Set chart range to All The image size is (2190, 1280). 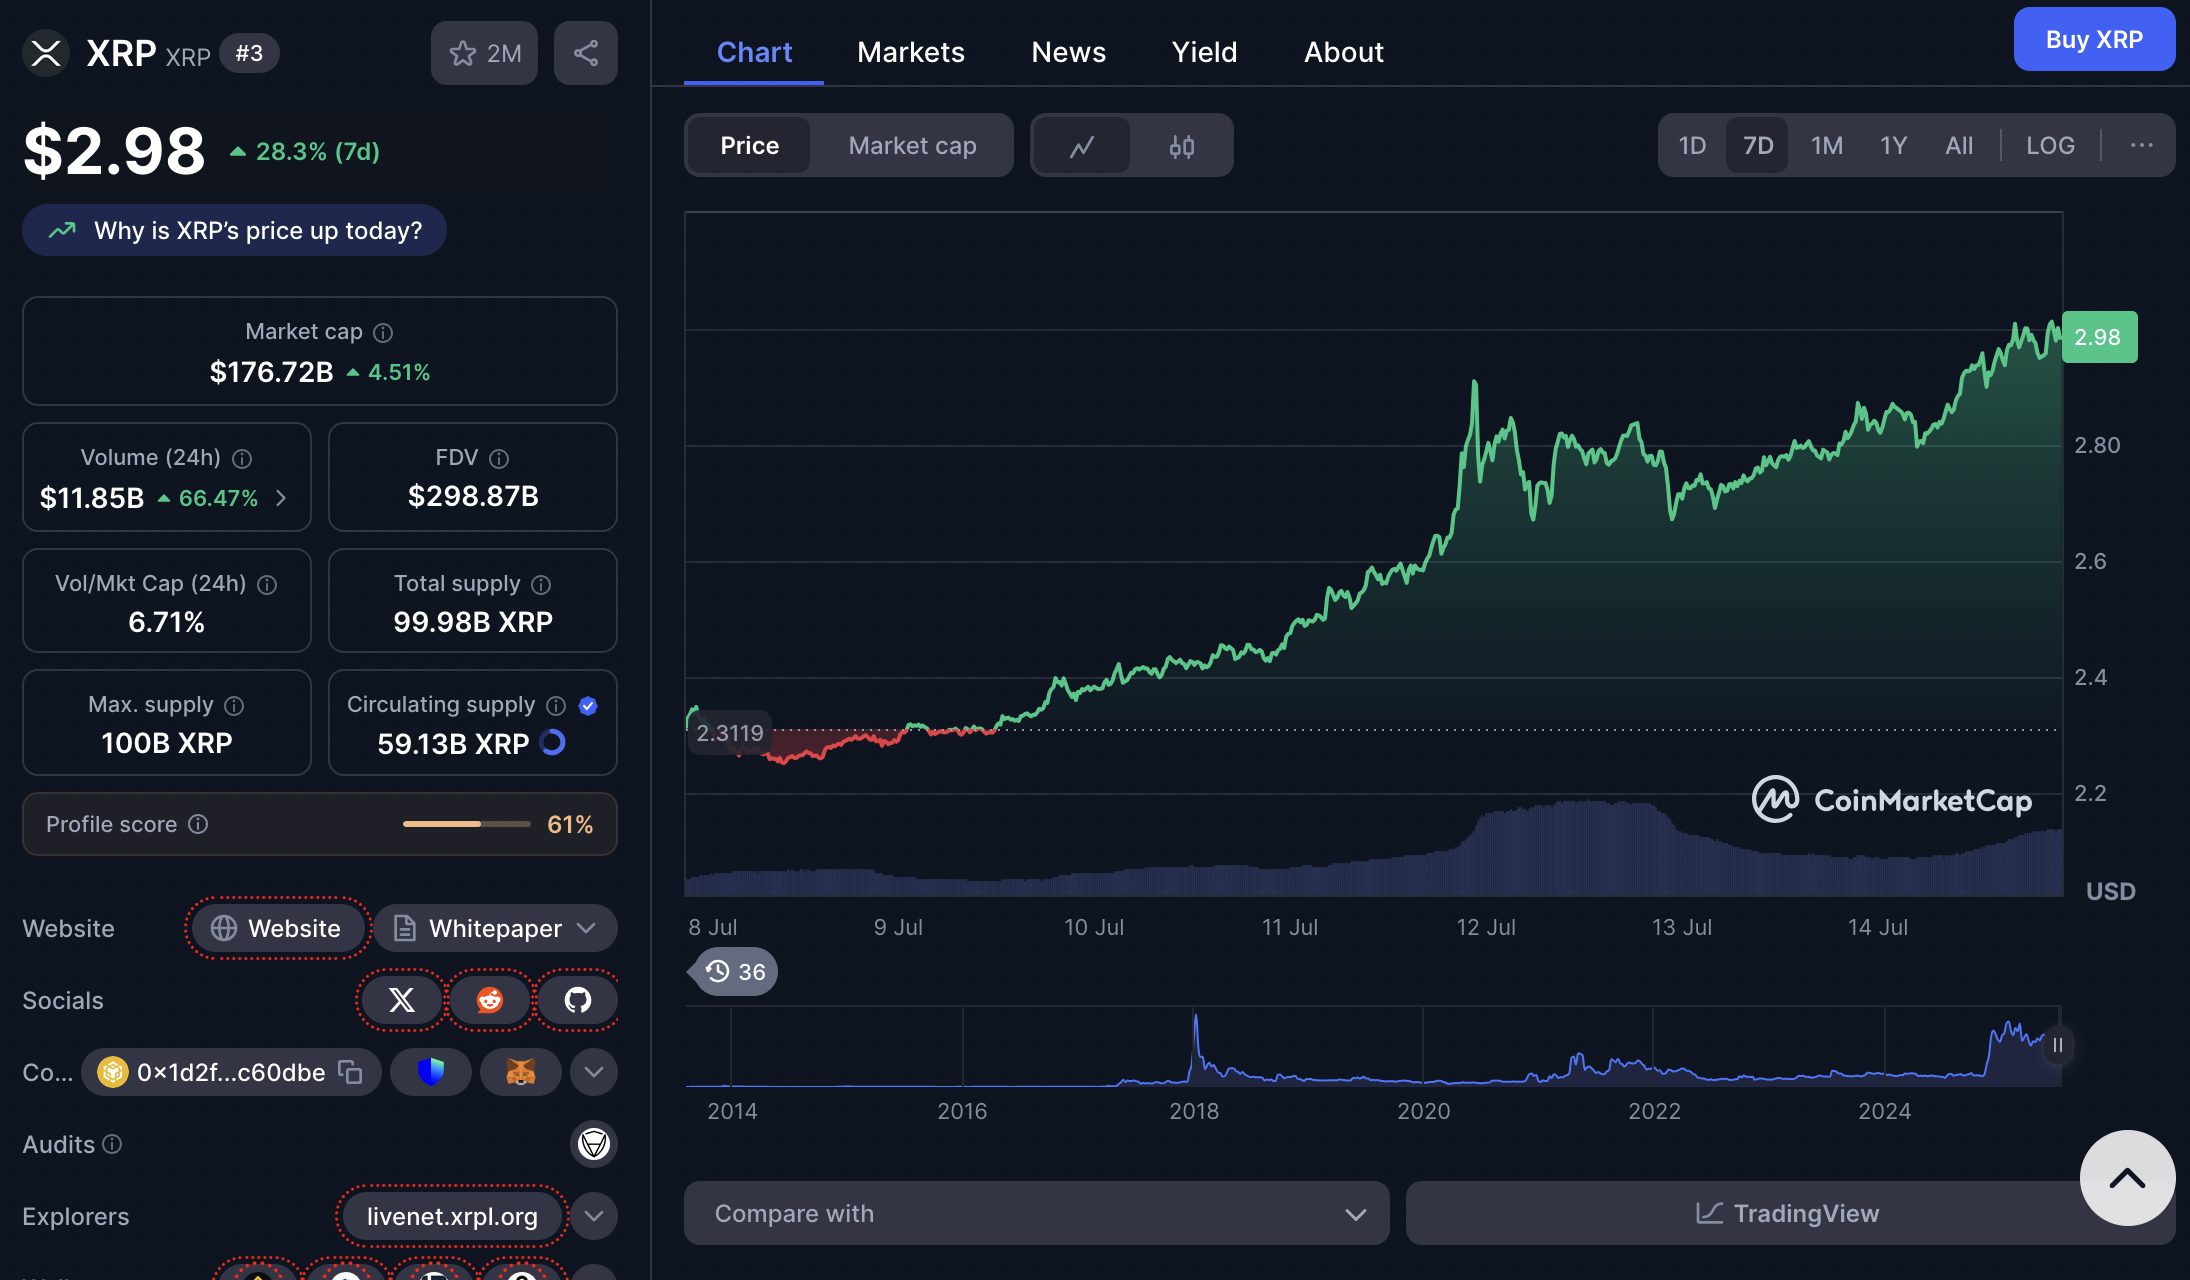click(1959, 146)
